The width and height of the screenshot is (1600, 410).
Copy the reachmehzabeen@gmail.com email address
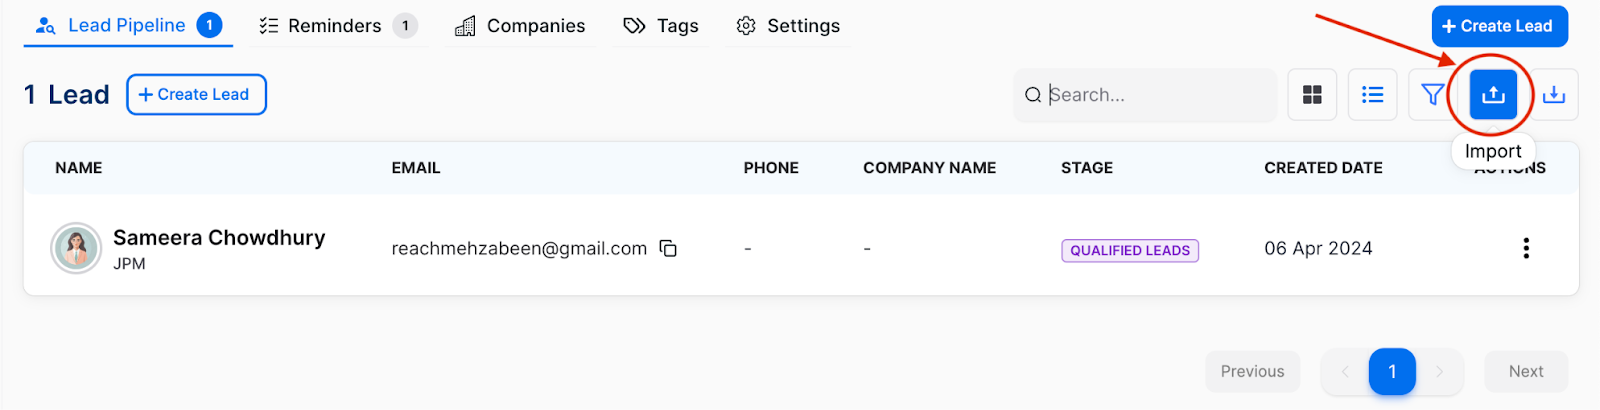tap(668, 248)
